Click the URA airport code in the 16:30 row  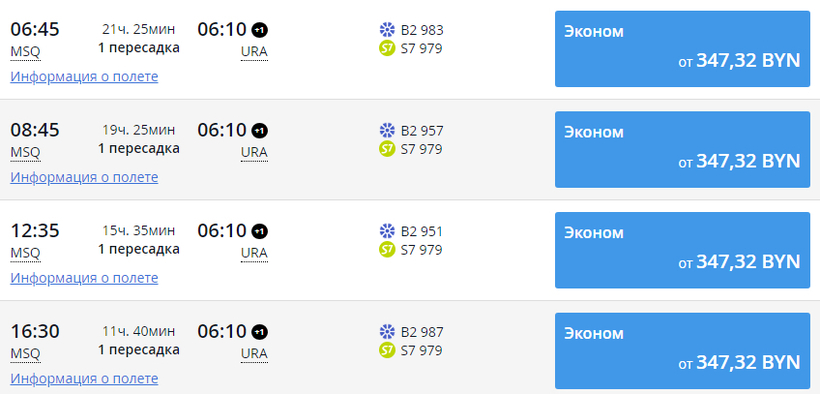[254, 354]
